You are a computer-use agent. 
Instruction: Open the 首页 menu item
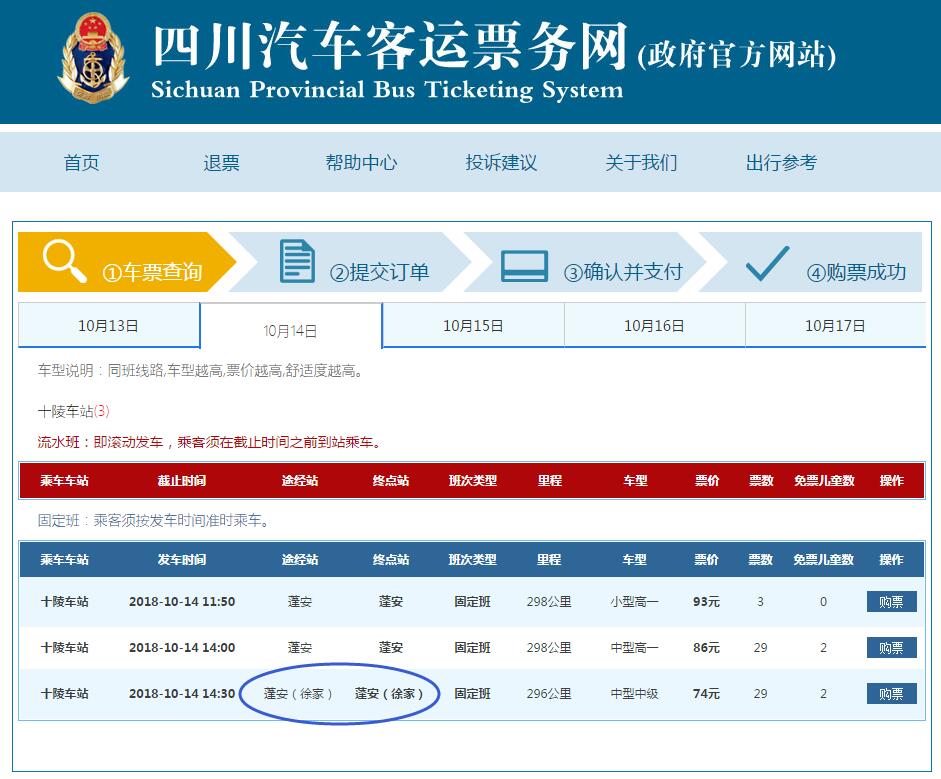(82, 163)
